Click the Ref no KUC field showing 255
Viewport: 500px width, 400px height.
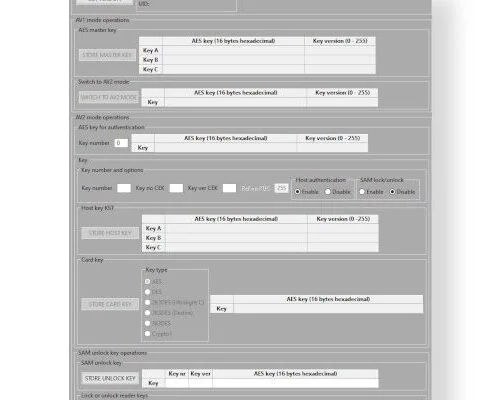coord(281,188)
